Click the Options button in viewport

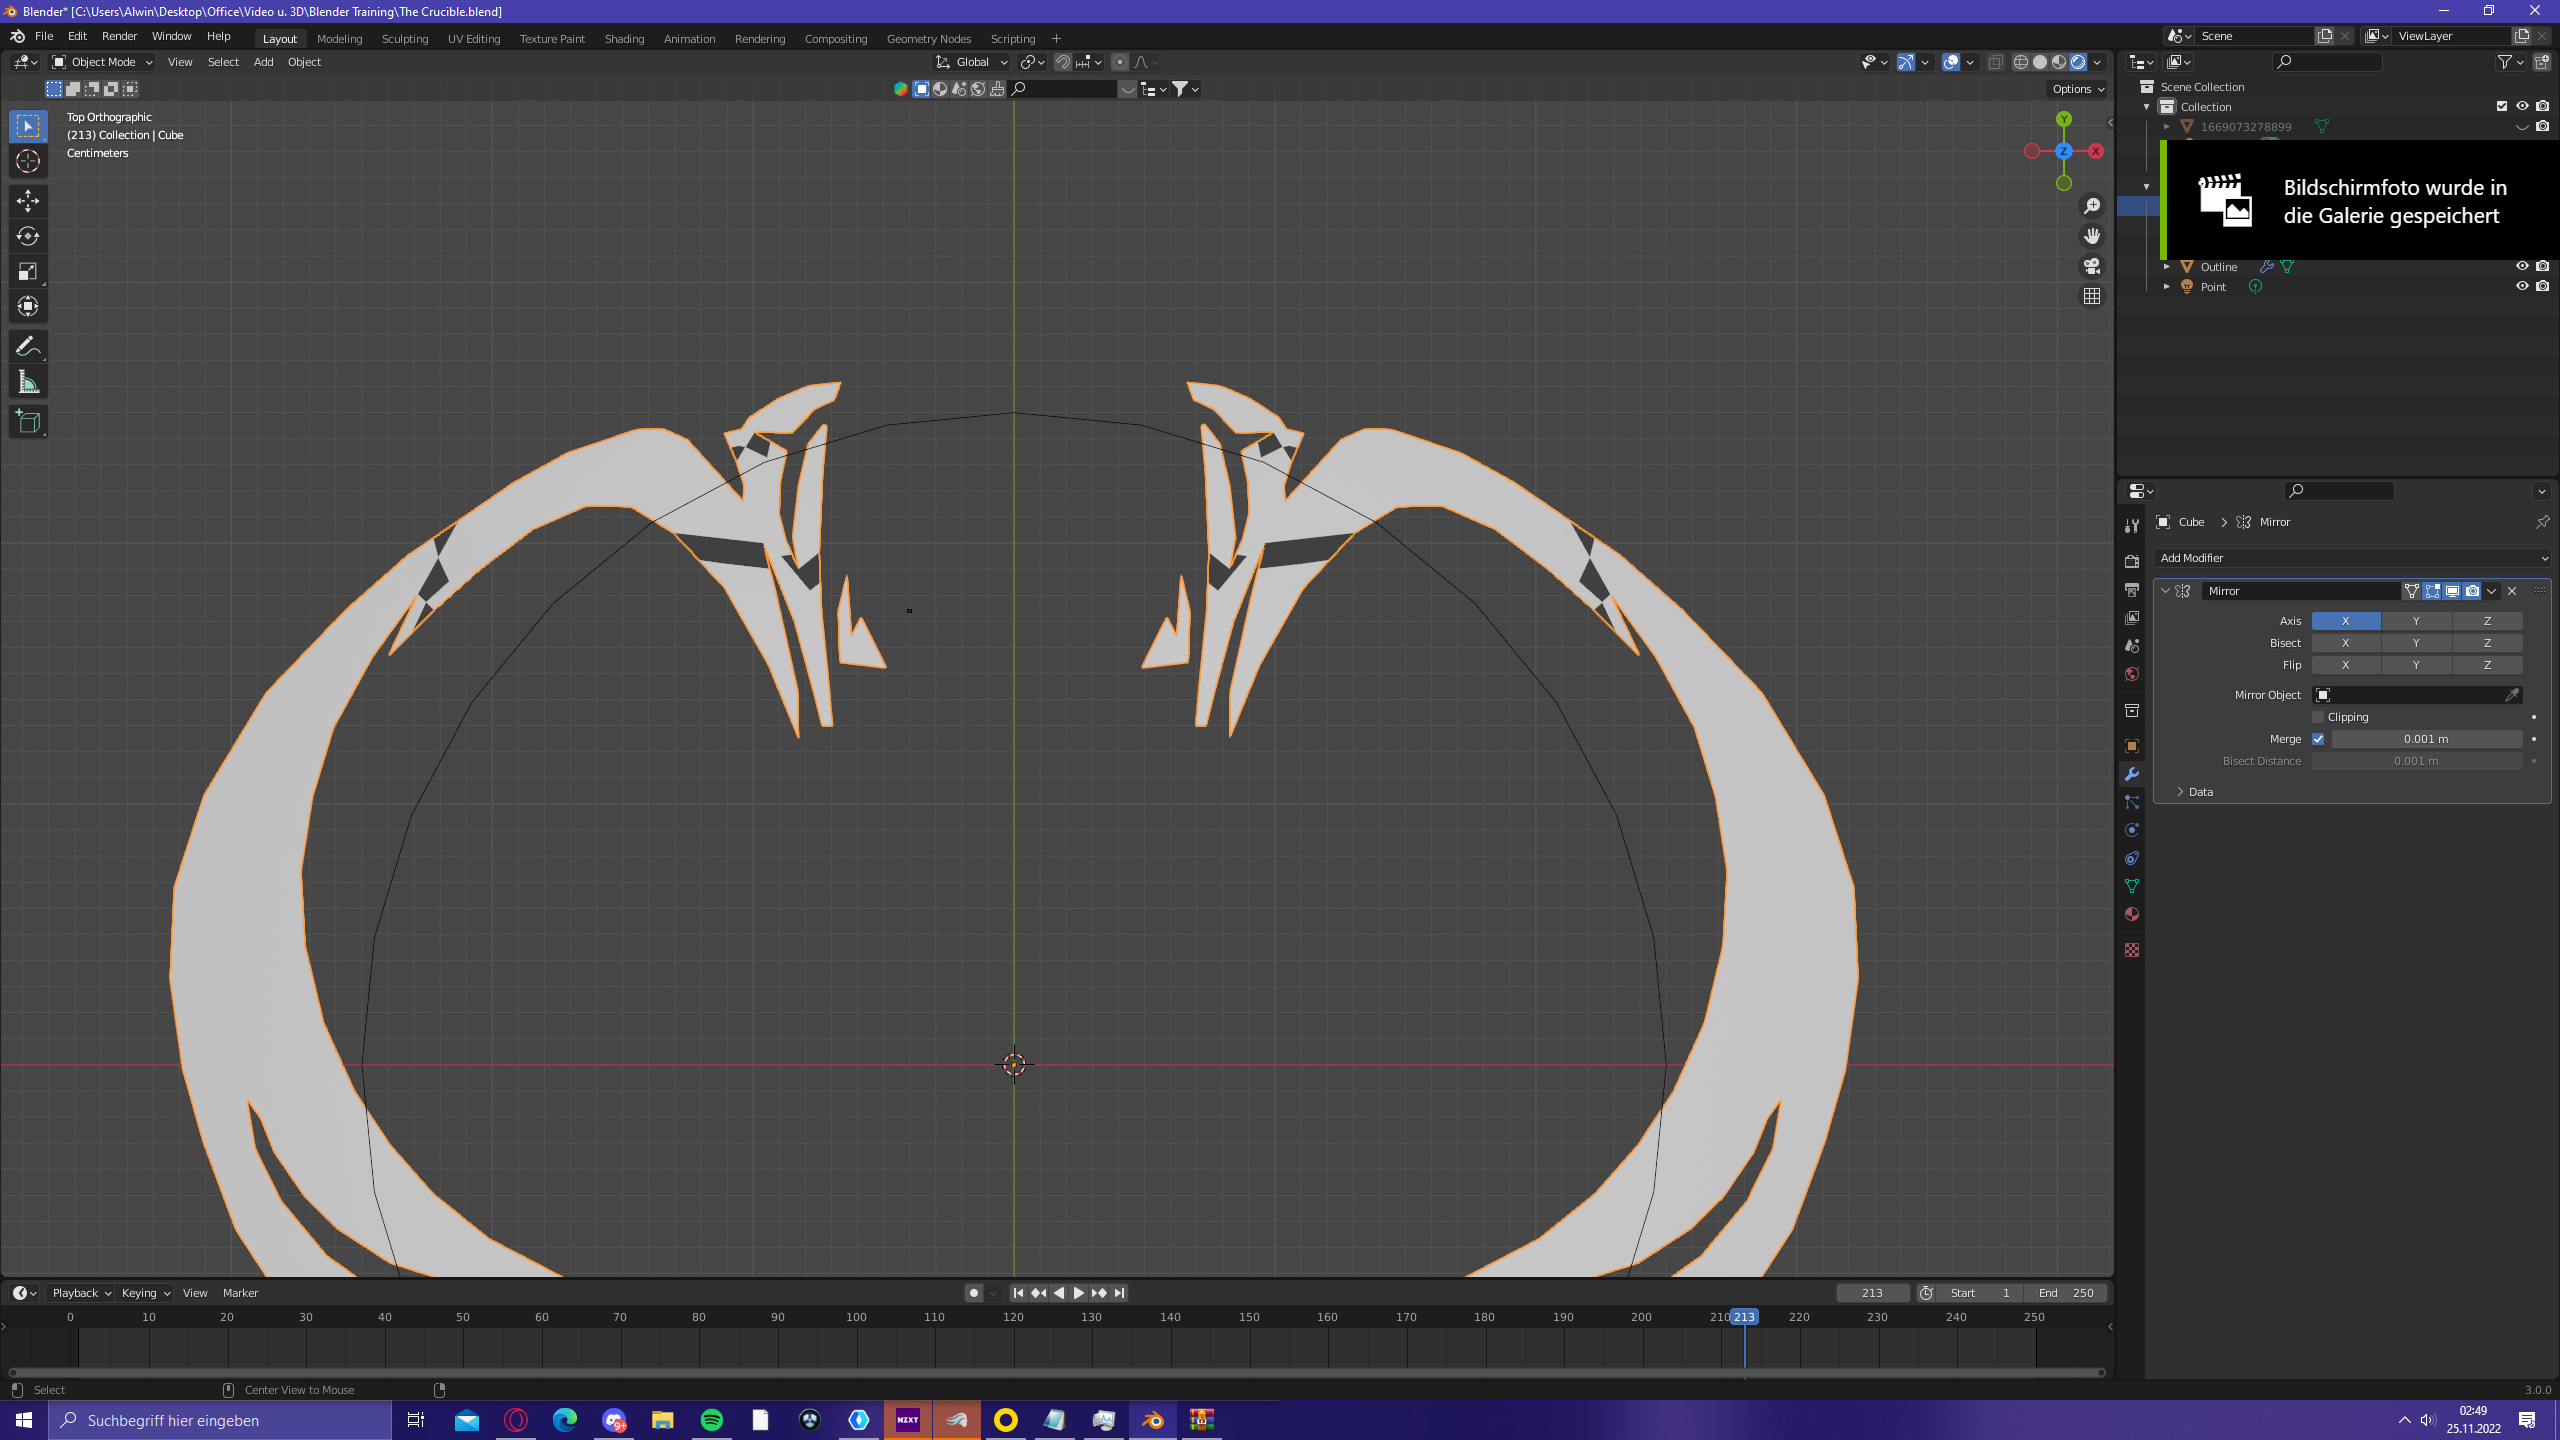pyautogui.click(x=2077, y=89)
